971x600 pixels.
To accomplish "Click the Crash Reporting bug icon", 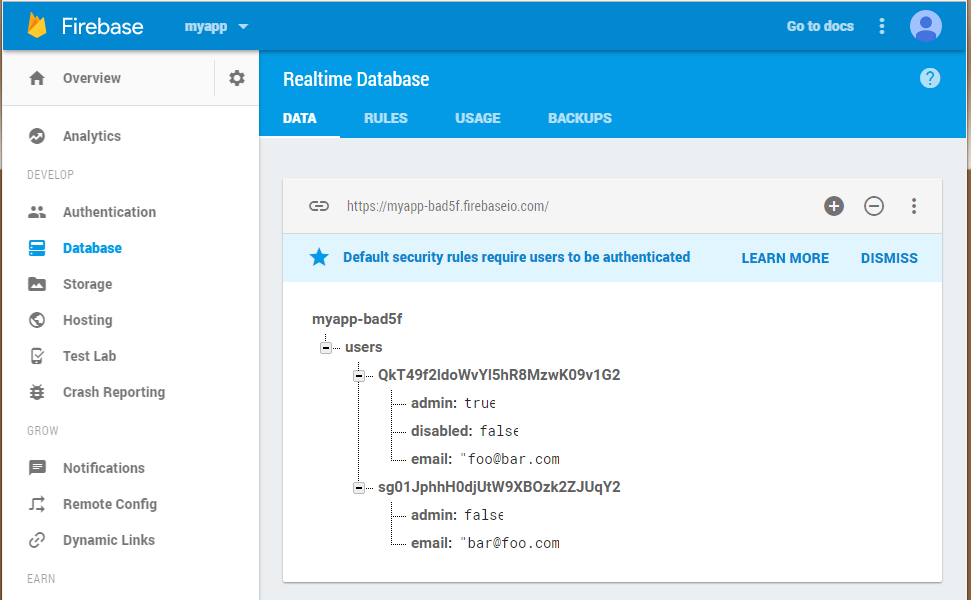I will [37, 392].
